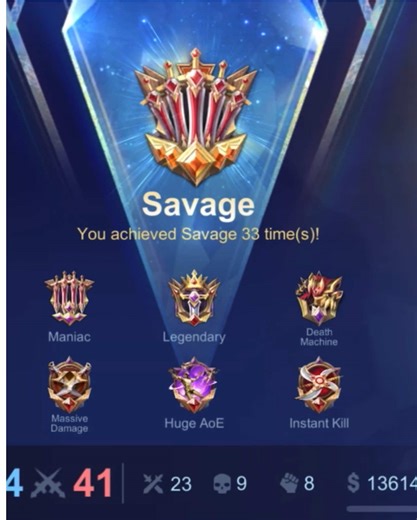Click the Legendary label text
This screenshot has width=417, height=520.
click(x=194, y=338)
